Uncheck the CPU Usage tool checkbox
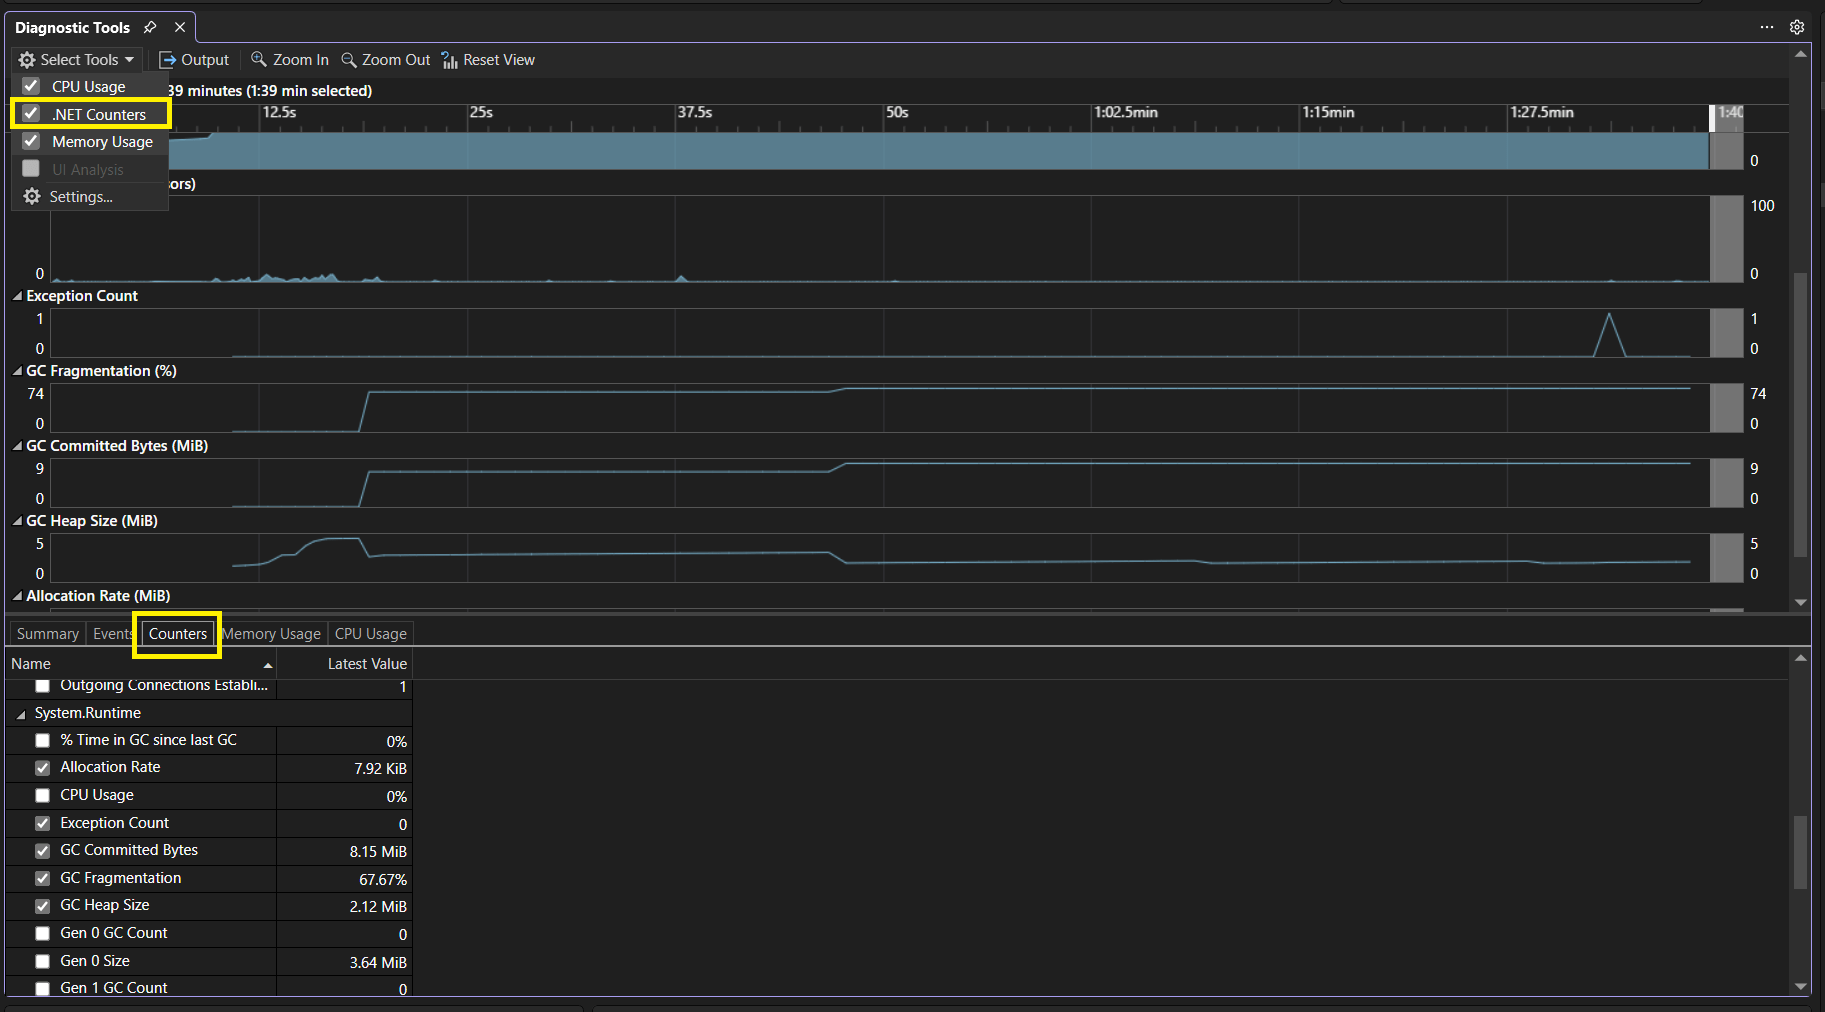The height and width of the screenshot is (1012, 1825). point(30,86)
